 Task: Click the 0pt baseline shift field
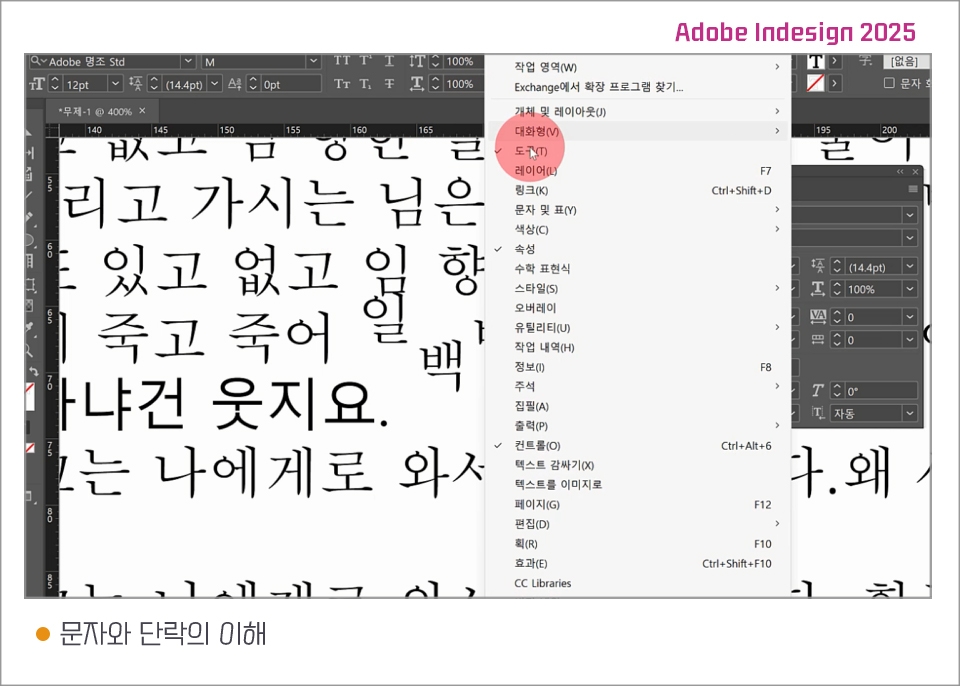tap(291, 84)
